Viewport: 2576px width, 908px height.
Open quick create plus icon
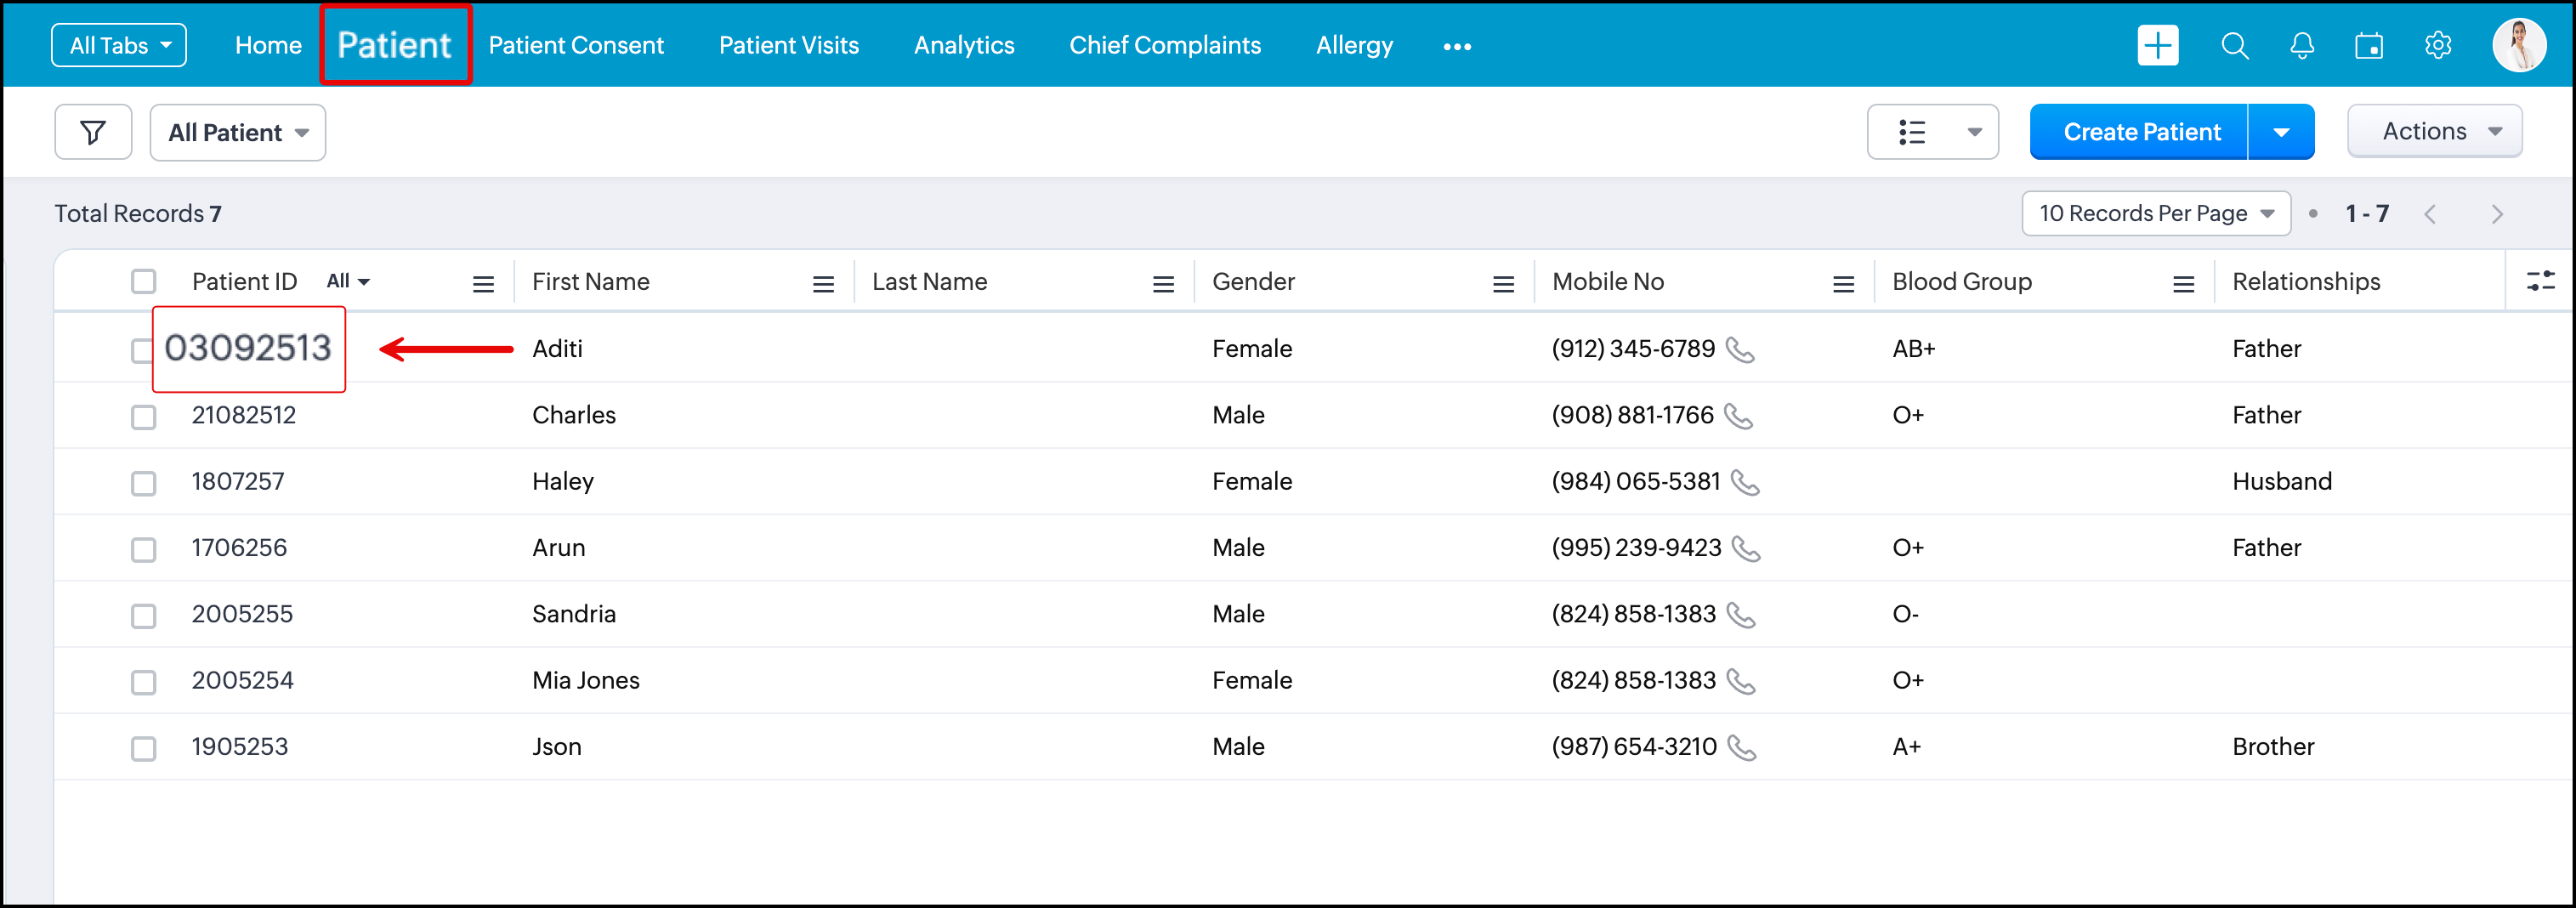tap(2157, 45)
